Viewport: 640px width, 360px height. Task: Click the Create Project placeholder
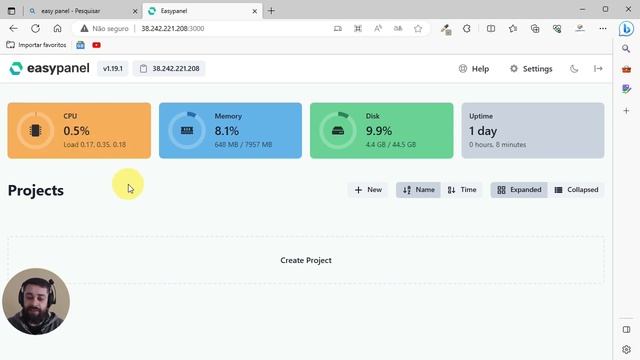[x=306, y=260]
